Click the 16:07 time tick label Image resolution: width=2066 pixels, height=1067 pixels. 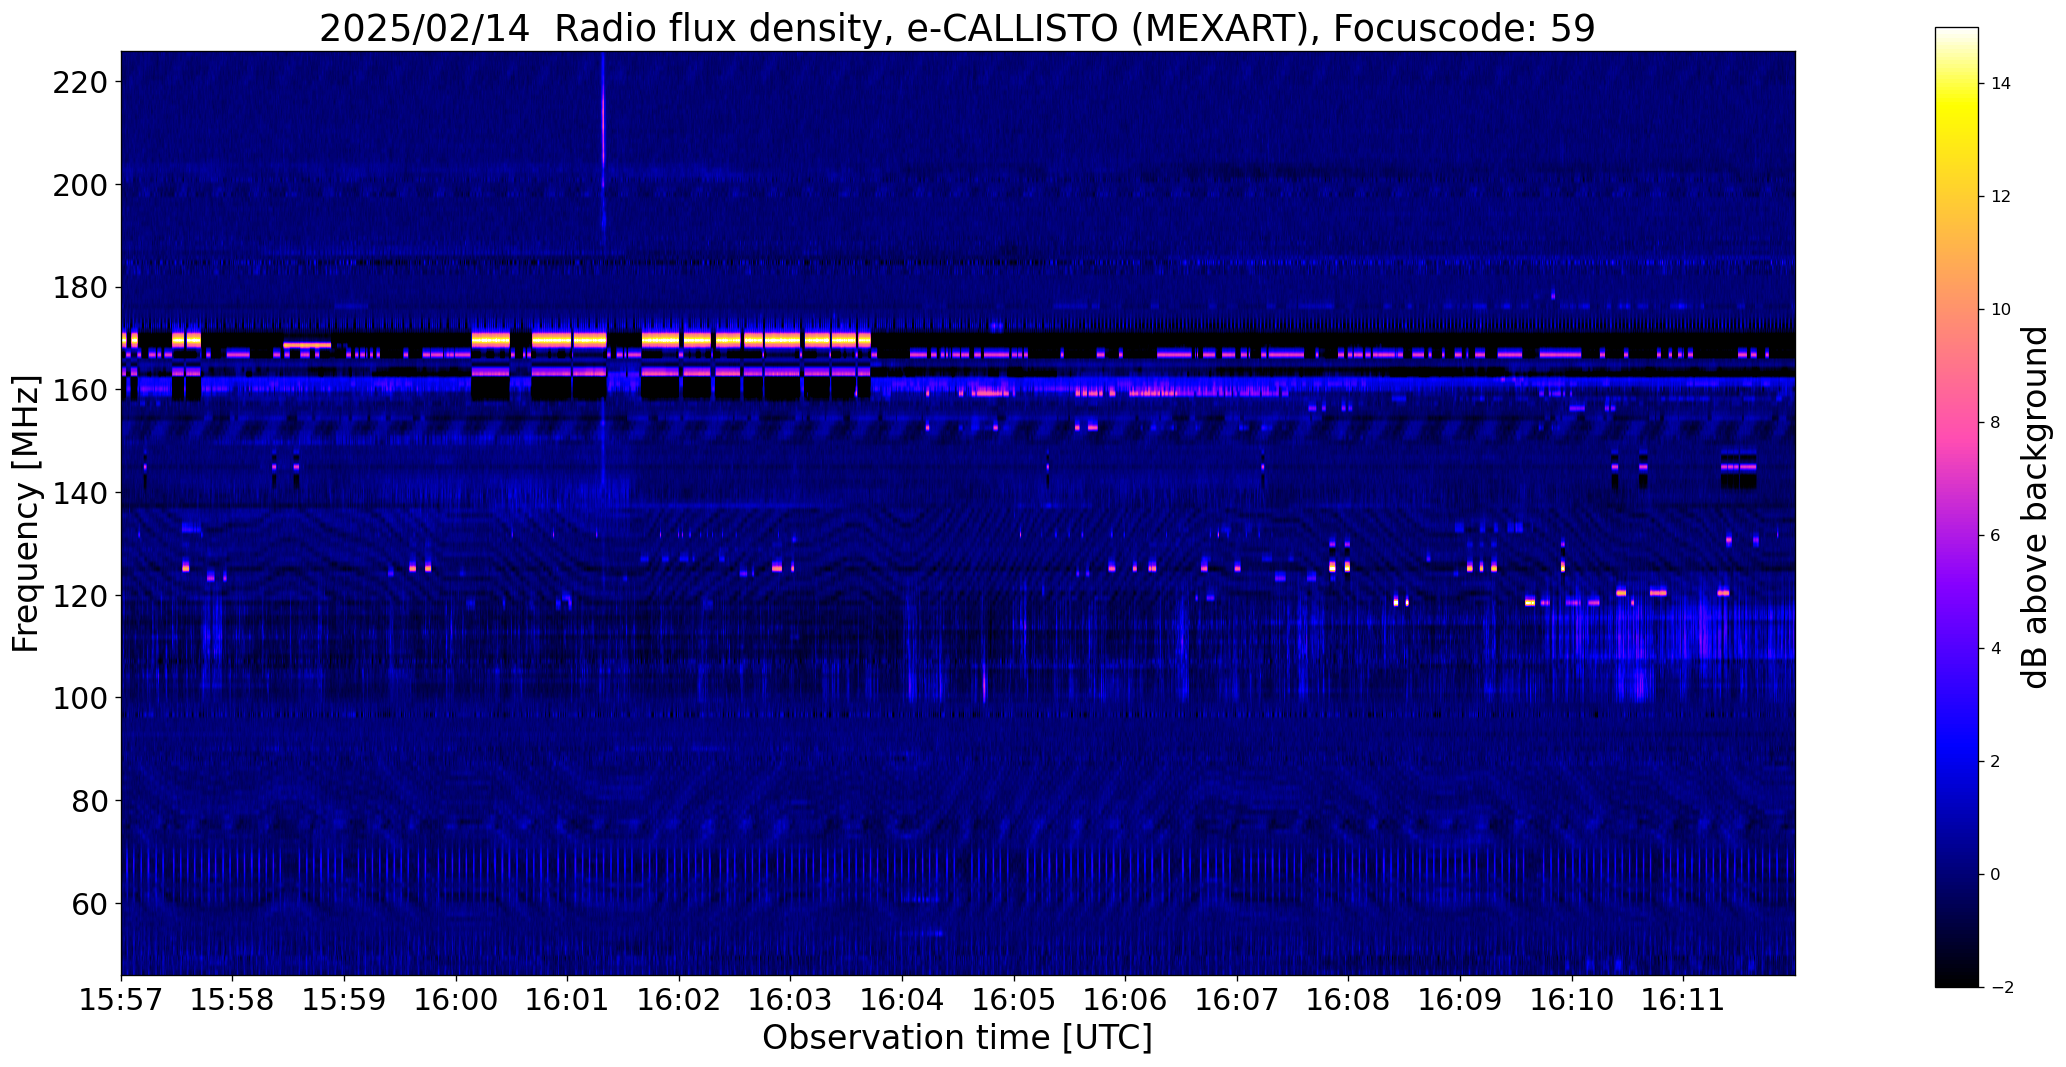pyautogui.click(x=1237, y=1000)
